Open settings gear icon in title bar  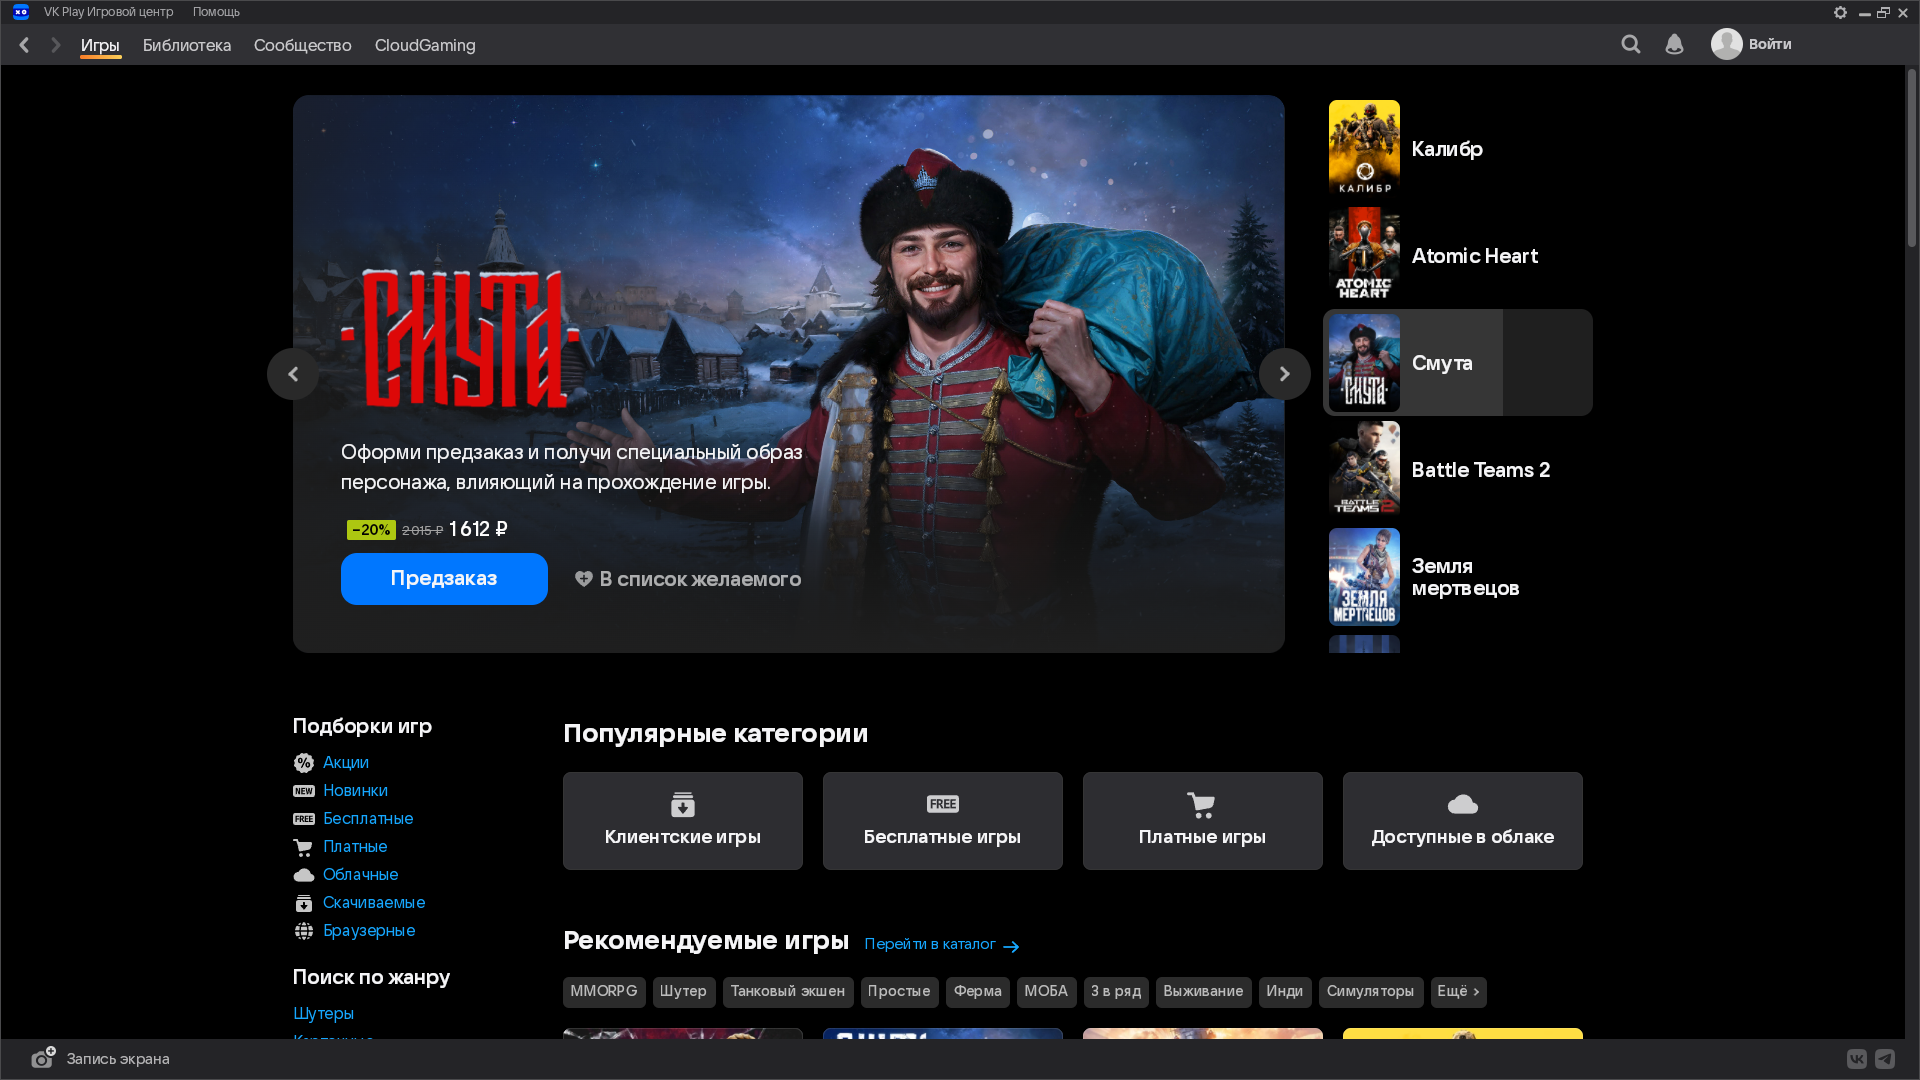click(1840, 12)
